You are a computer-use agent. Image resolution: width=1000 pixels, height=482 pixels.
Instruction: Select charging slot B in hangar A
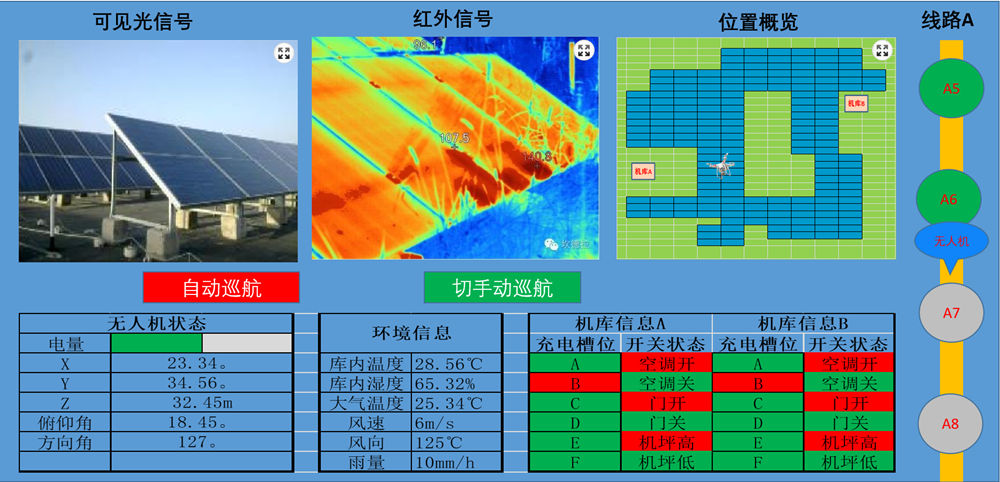574,383
